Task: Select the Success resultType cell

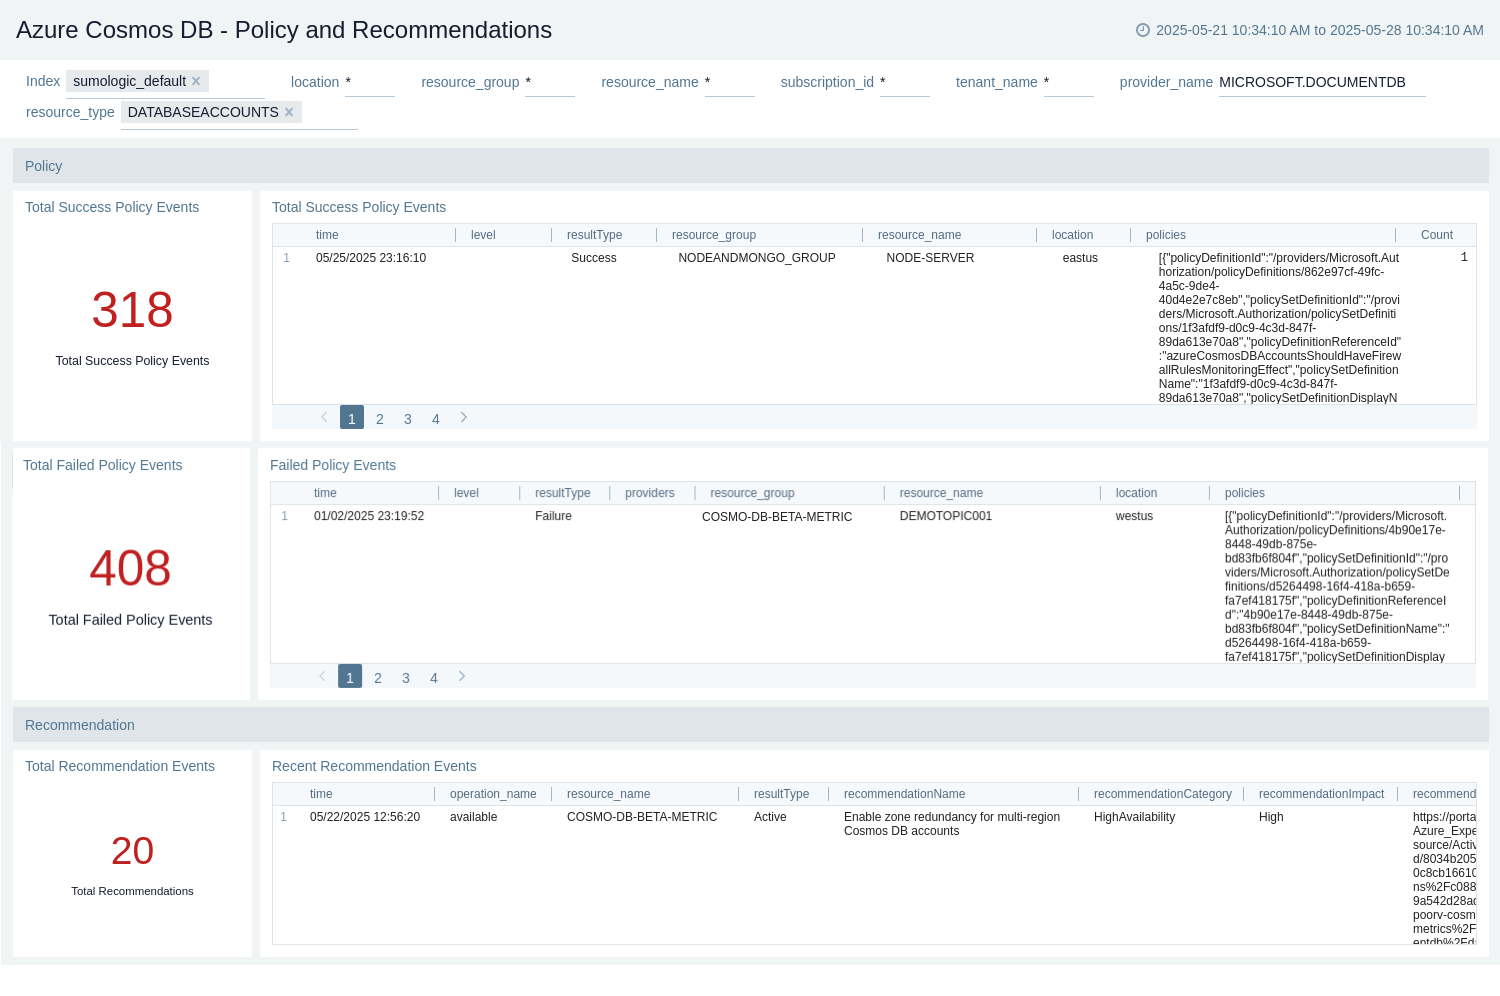Action: [594, 258]
